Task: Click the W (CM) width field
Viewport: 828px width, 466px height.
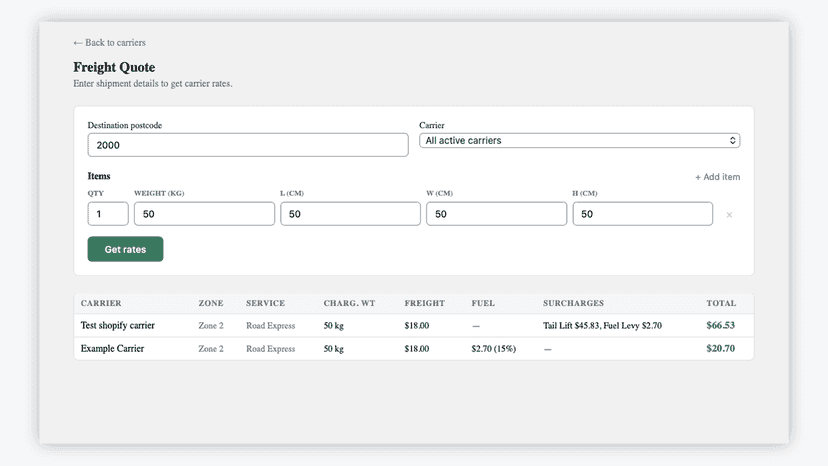Action: click(496, 214)
